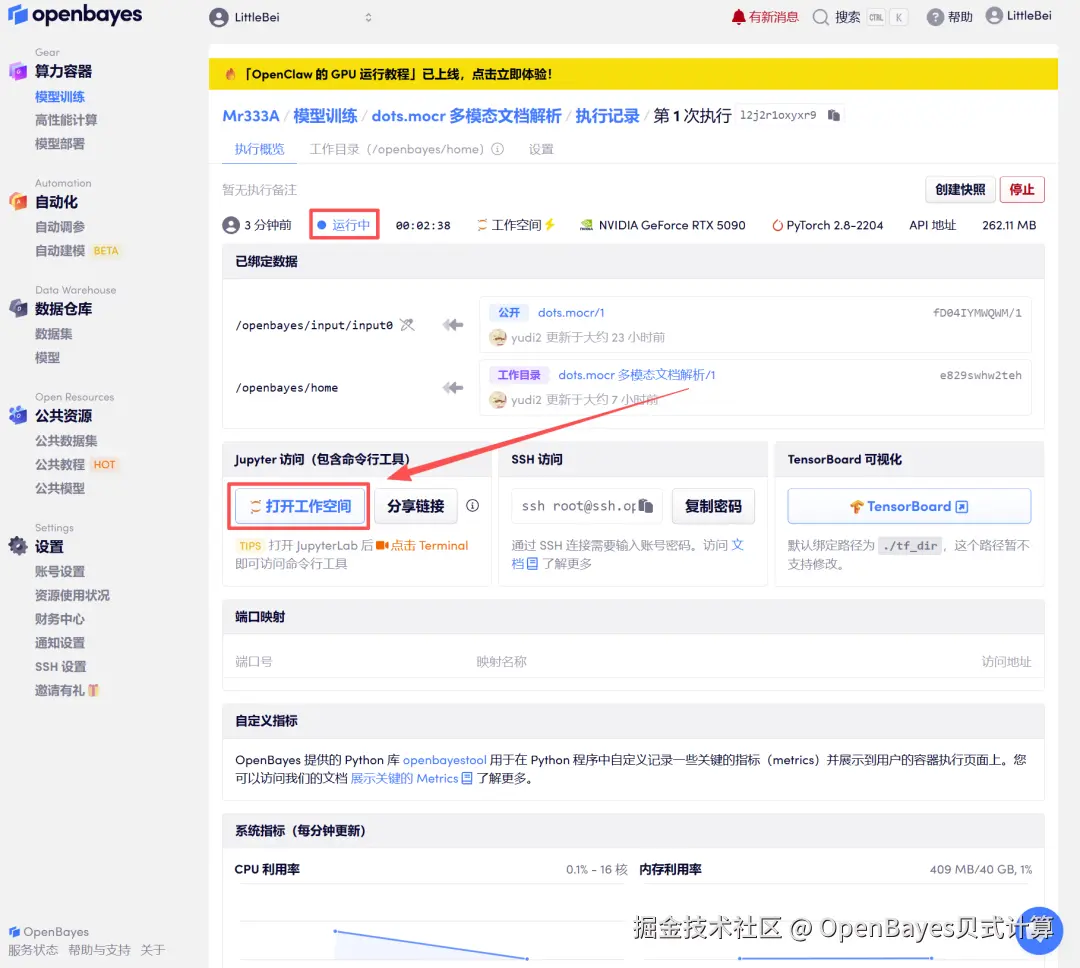Open the dots.mocr/1 dataset link
This screenshot has height=968, width=1080.
(571, 313)
